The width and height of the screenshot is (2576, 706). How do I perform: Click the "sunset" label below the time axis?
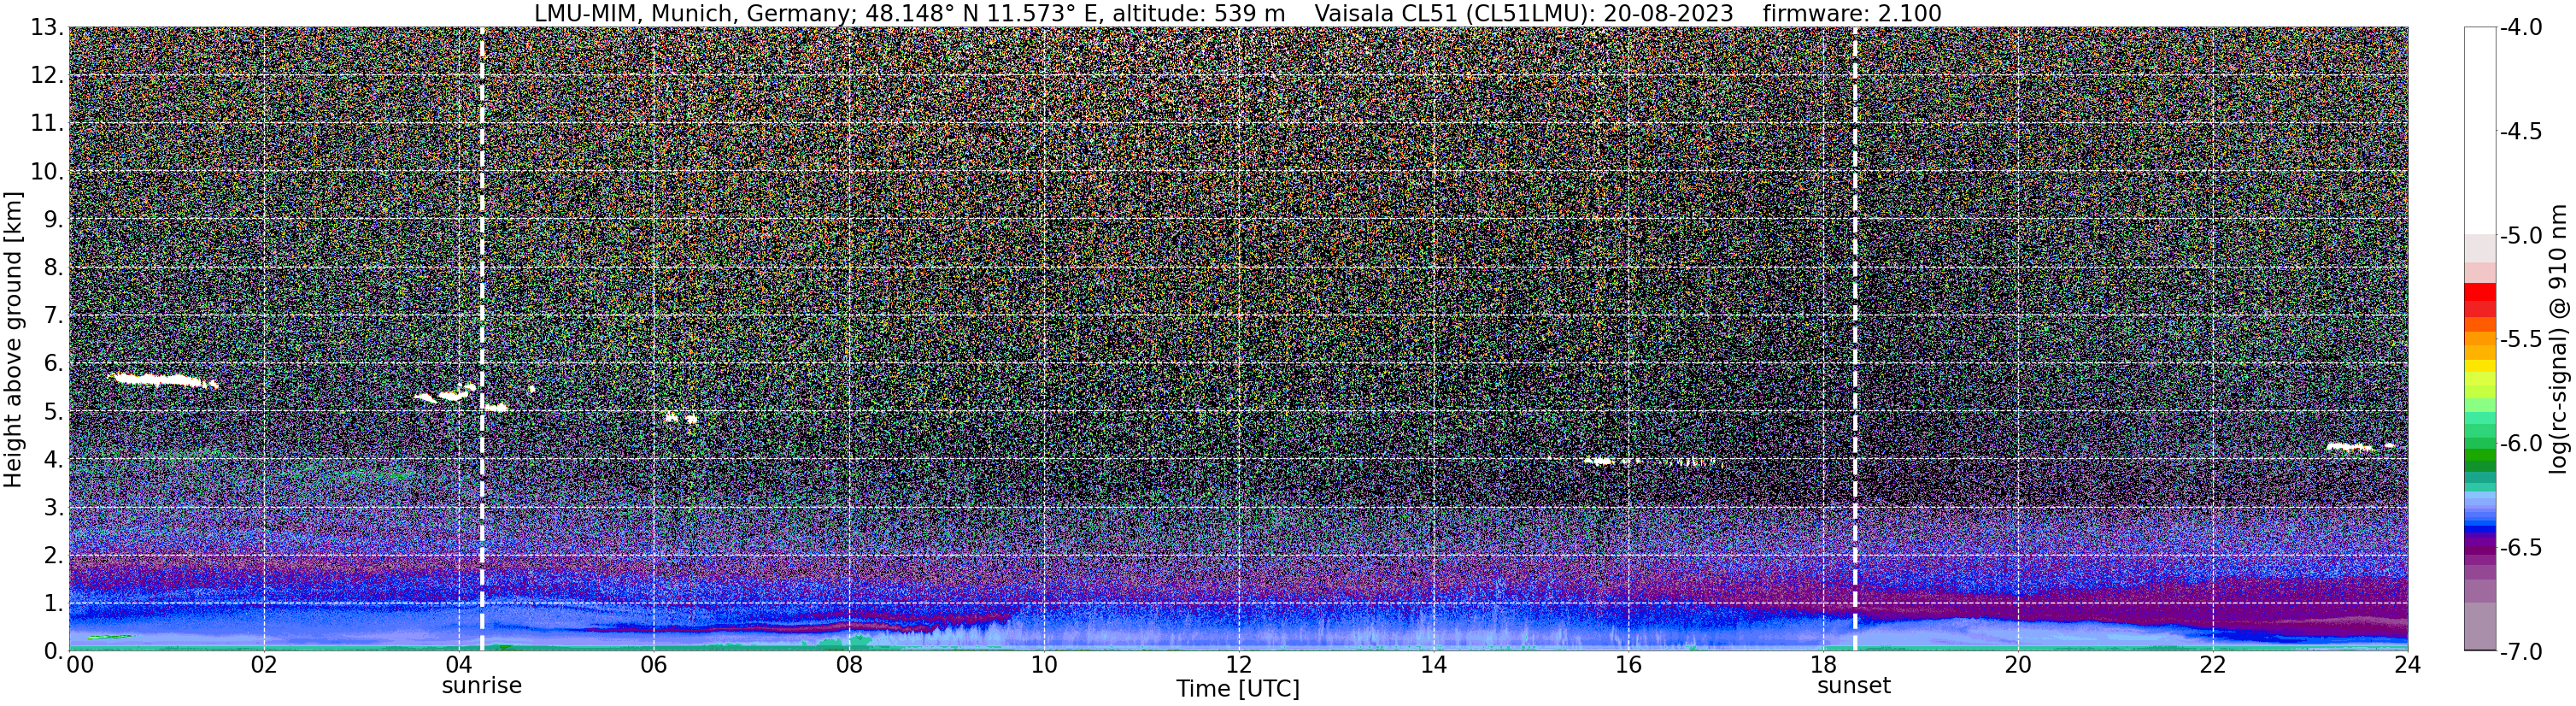tap(1854, 686)
